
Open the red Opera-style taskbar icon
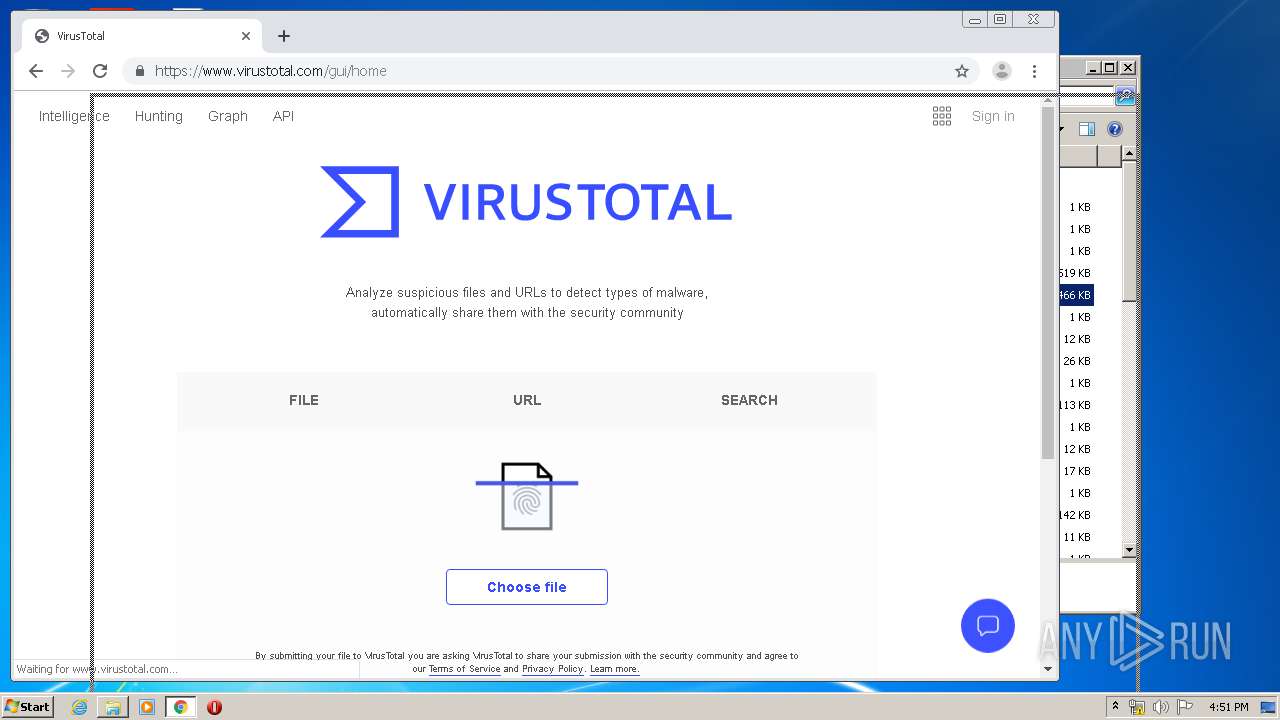[x=214, y=707]
